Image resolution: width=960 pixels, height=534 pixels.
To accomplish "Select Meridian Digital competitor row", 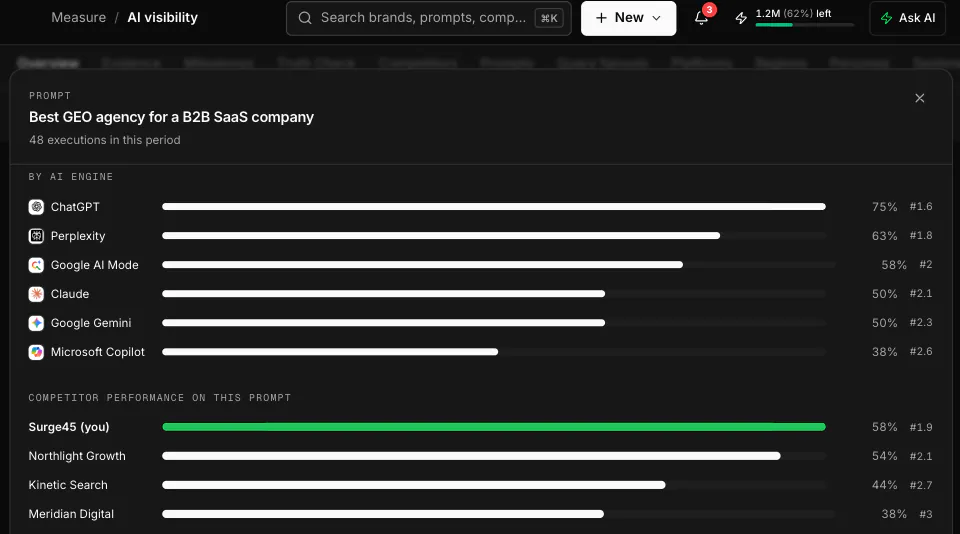I will point(71,514).
